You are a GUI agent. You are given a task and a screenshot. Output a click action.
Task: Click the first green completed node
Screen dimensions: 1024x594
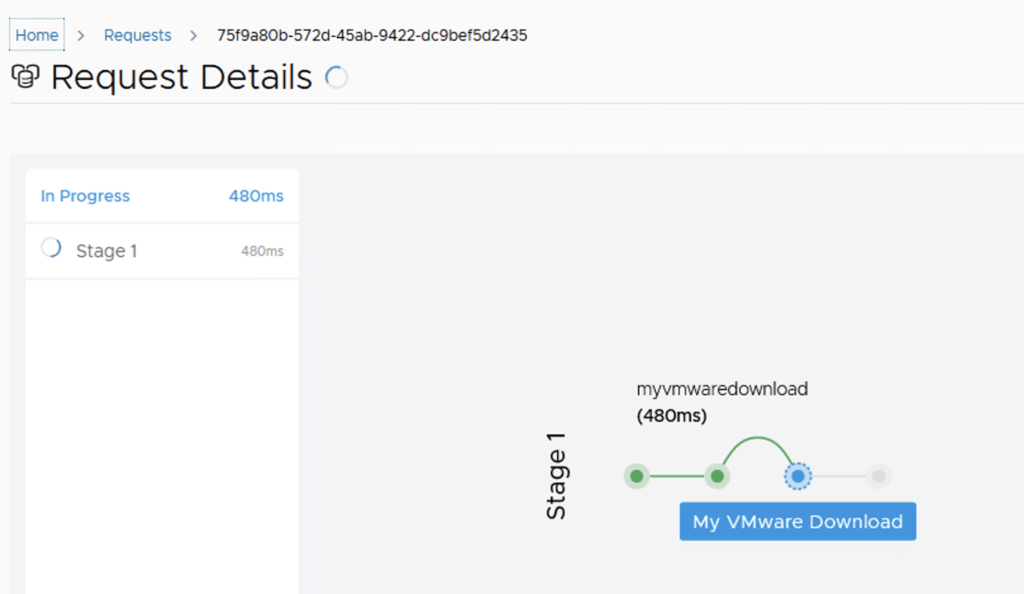coord(636,476)
